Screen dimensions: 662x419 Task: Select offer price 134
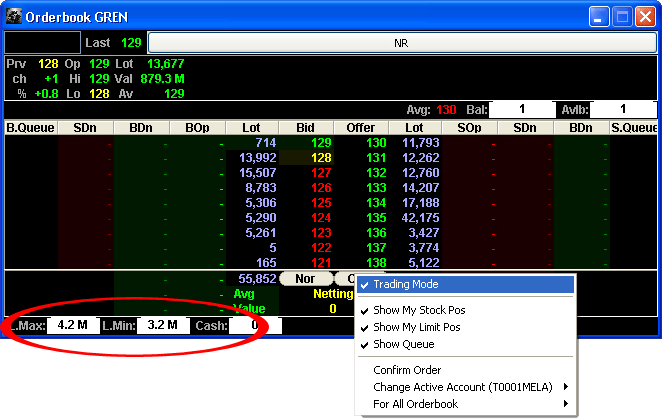click(x=376, y=203)
